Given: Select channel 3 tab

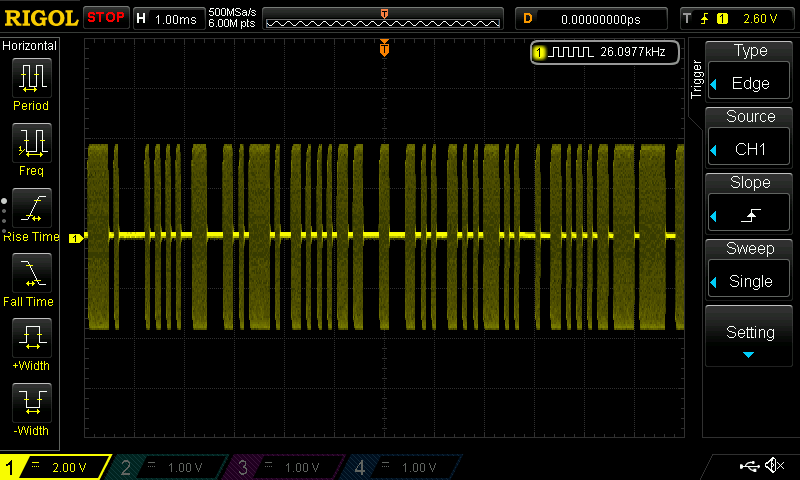Looking at the screenshot, I should coord(283,467).
